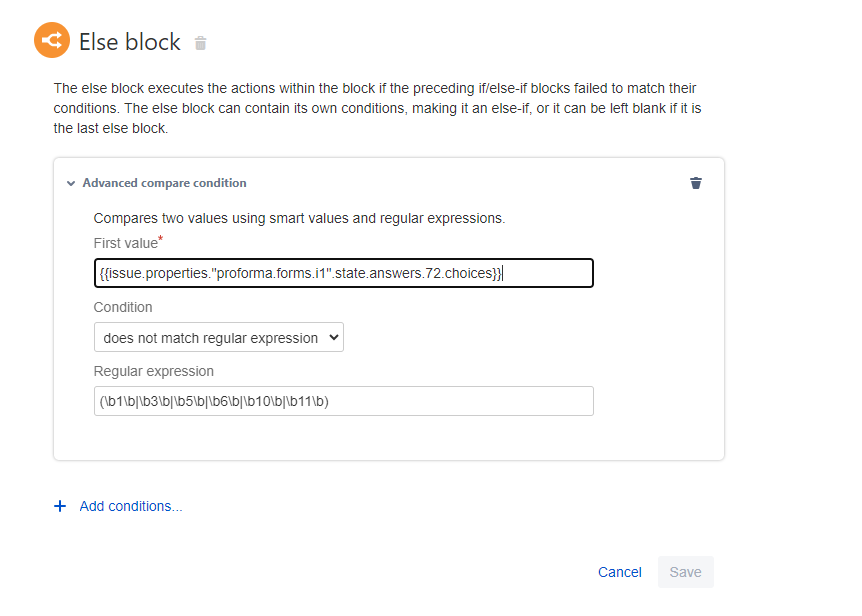Click the 'Regular expression' field label
The image size is (862, 616).
pyautogui.click(x=154, y=371)
